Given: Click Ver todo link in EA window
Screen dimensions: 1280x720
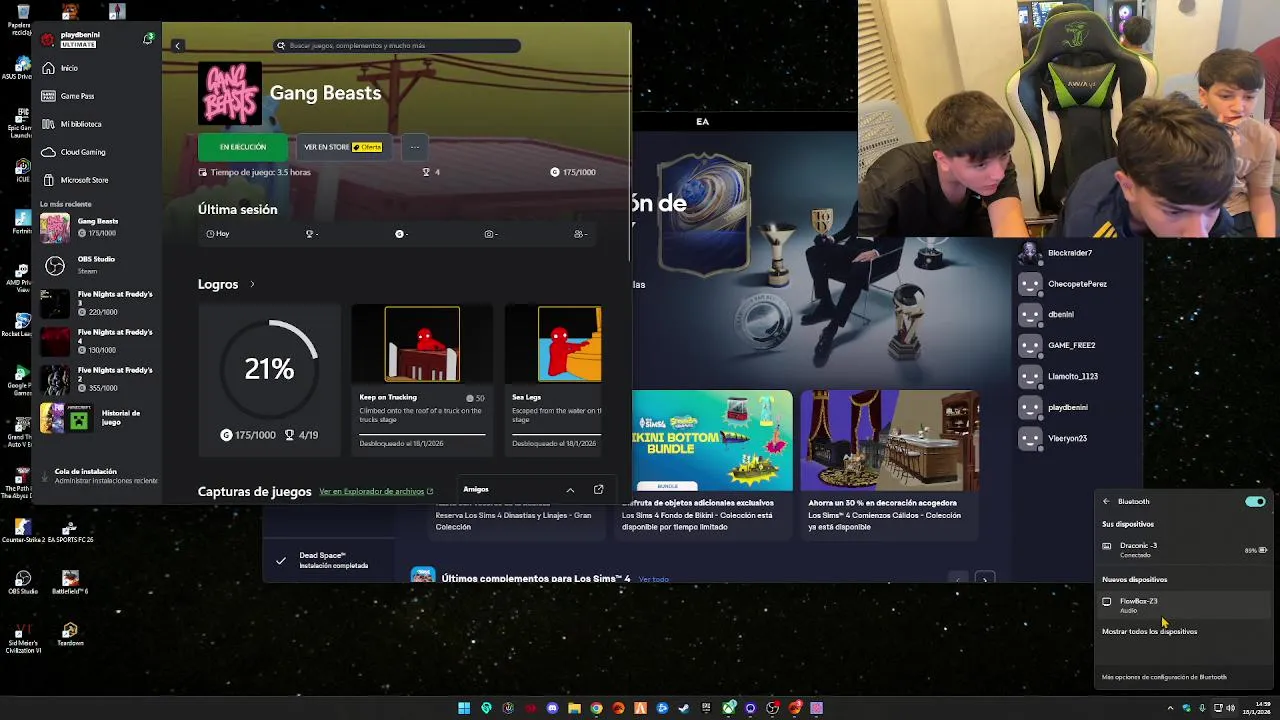Looking at the screenshot, I should tap(653, 579).
